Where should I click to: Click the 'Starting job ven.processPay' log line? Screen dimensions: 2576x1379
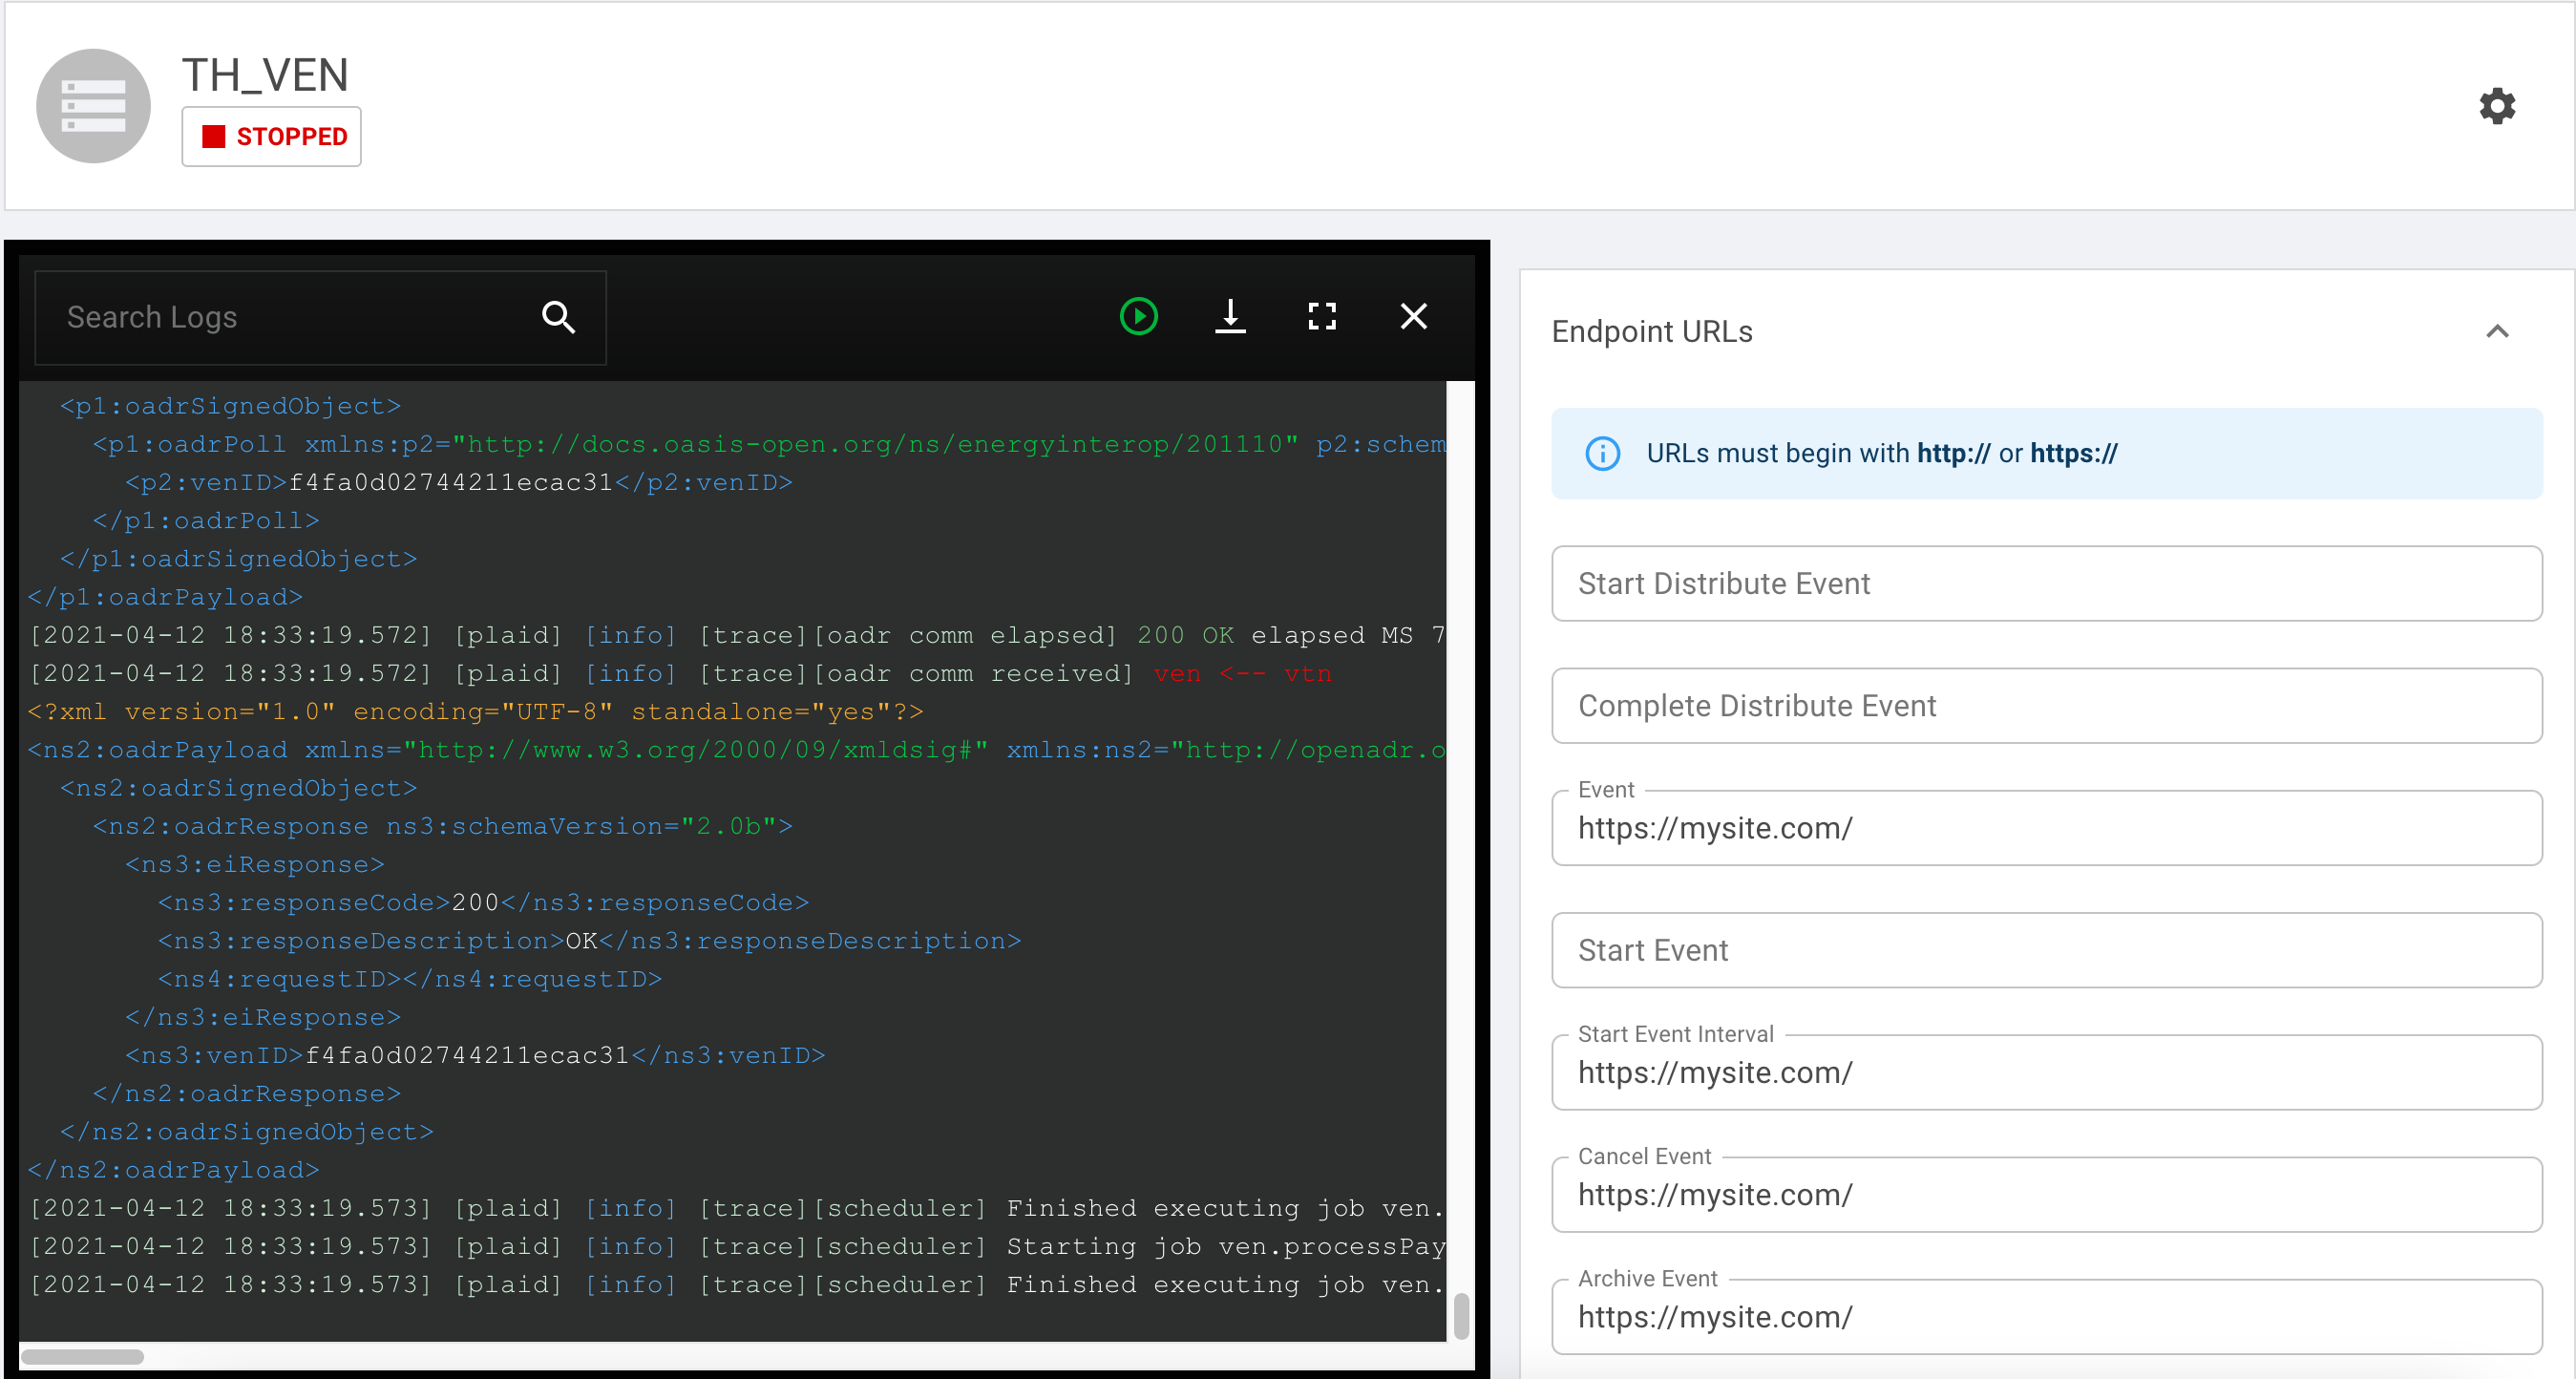coord(737,1247)
